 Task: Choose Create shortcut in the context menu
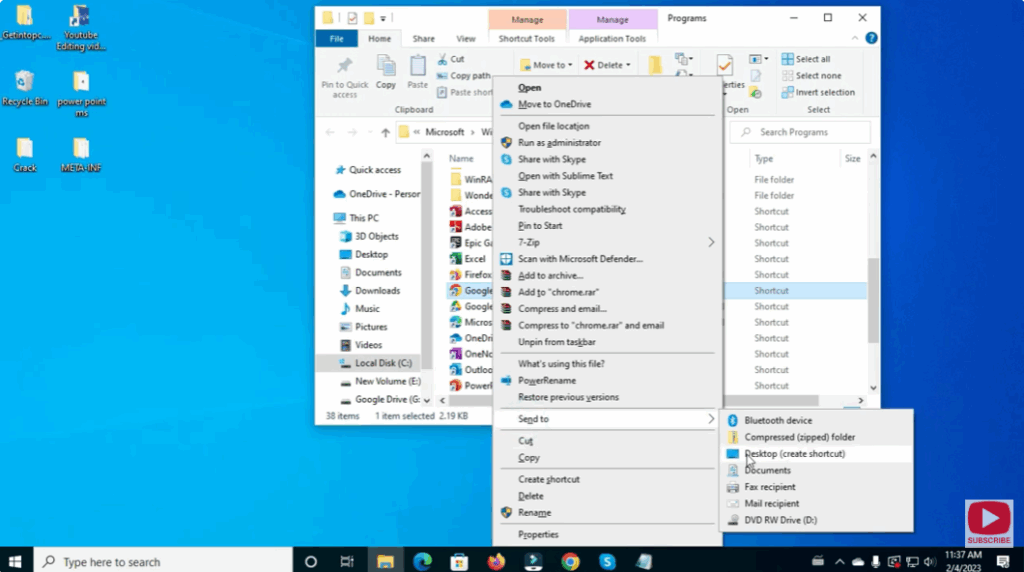[x=549, y=479]
